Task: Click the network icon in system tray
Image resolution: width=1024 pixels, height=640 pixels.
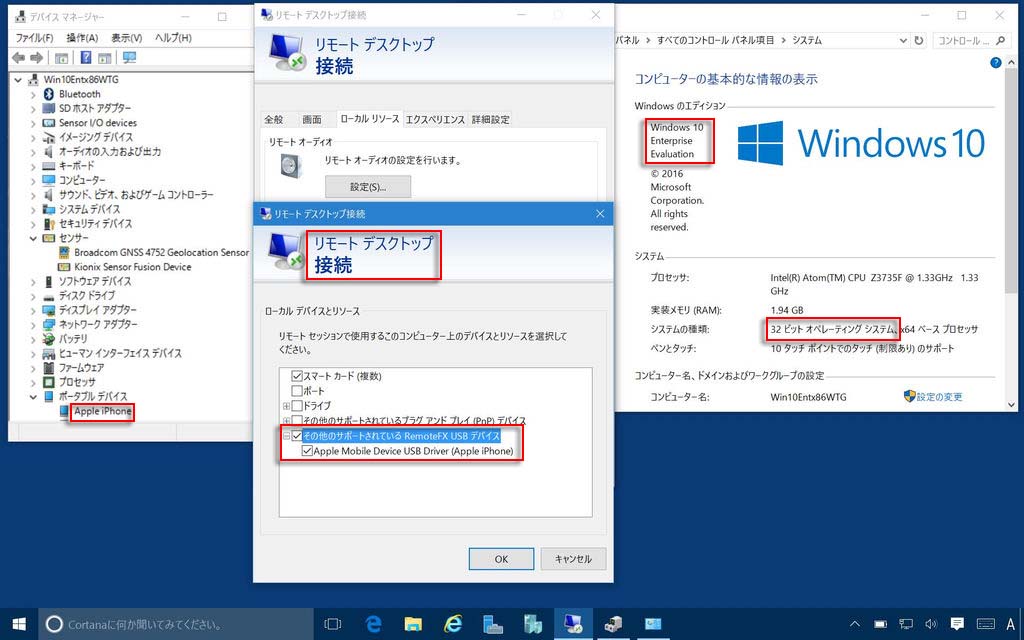Action: coord(906,624)
